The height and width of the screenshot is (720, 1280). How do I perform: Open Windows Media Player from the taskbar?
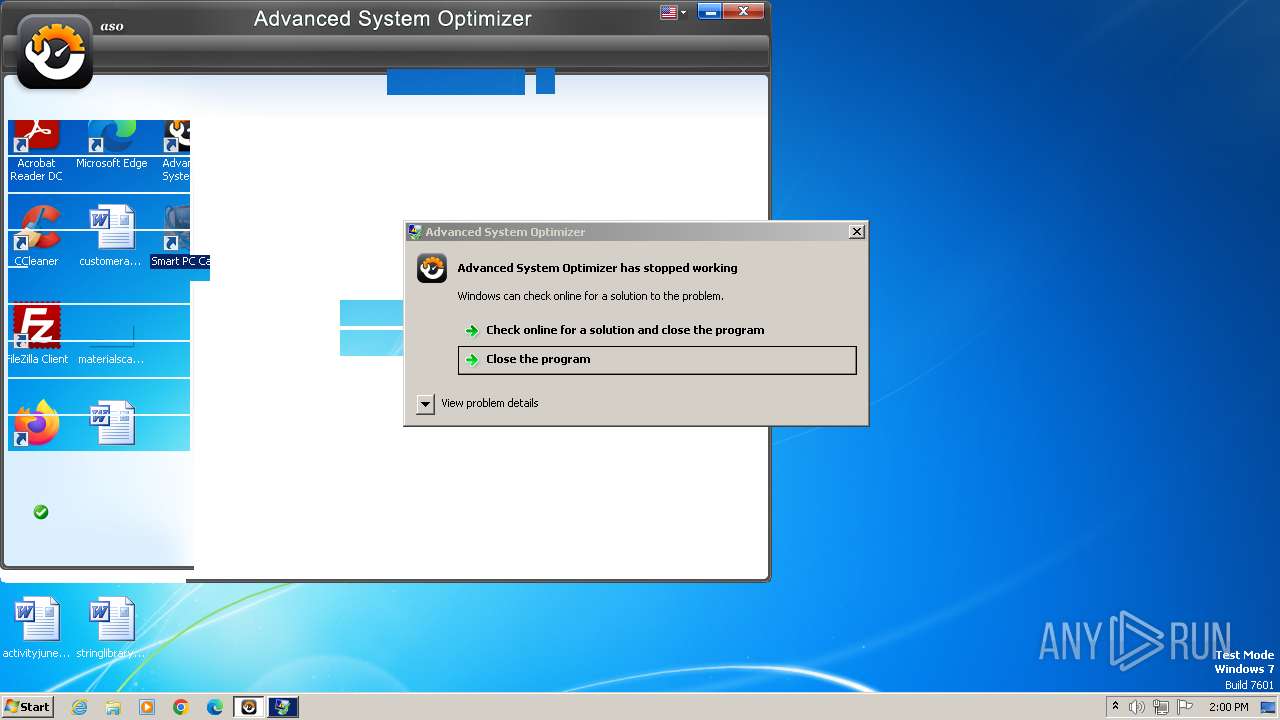tap(147, 707)
